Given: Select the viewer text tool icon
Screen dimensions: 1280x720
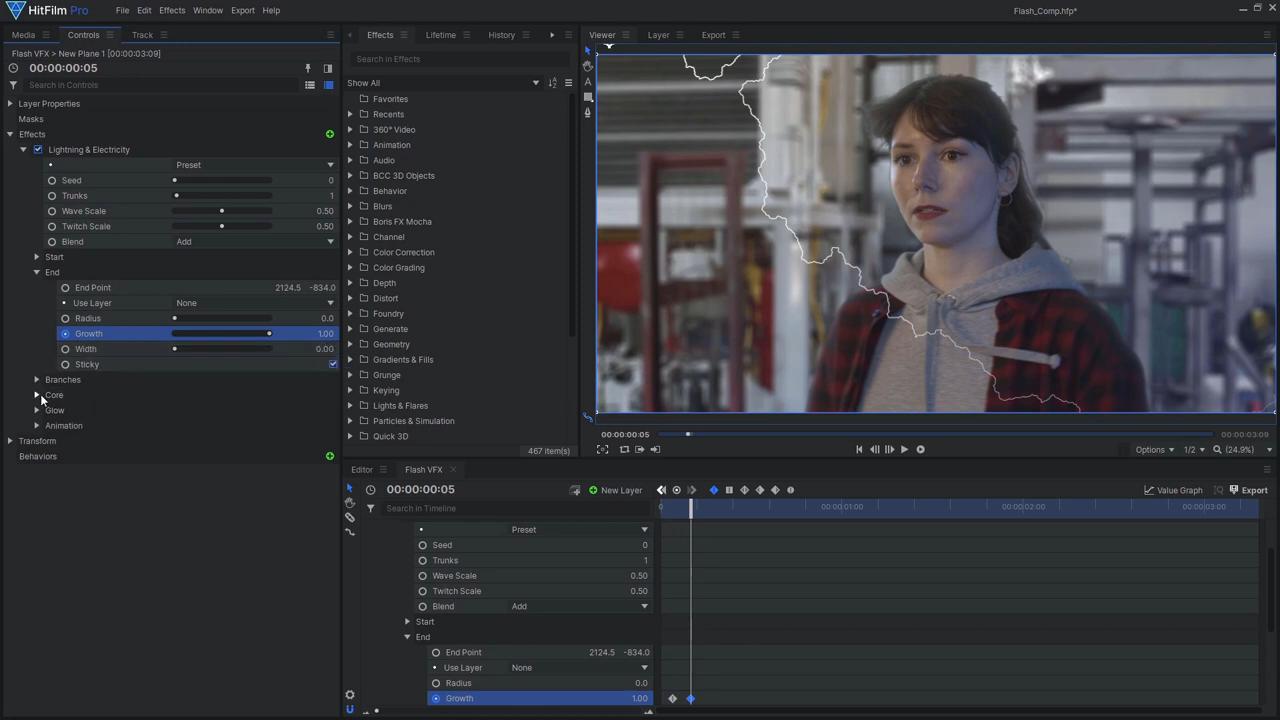Looking at the screenshot, I should click(588, 82).
